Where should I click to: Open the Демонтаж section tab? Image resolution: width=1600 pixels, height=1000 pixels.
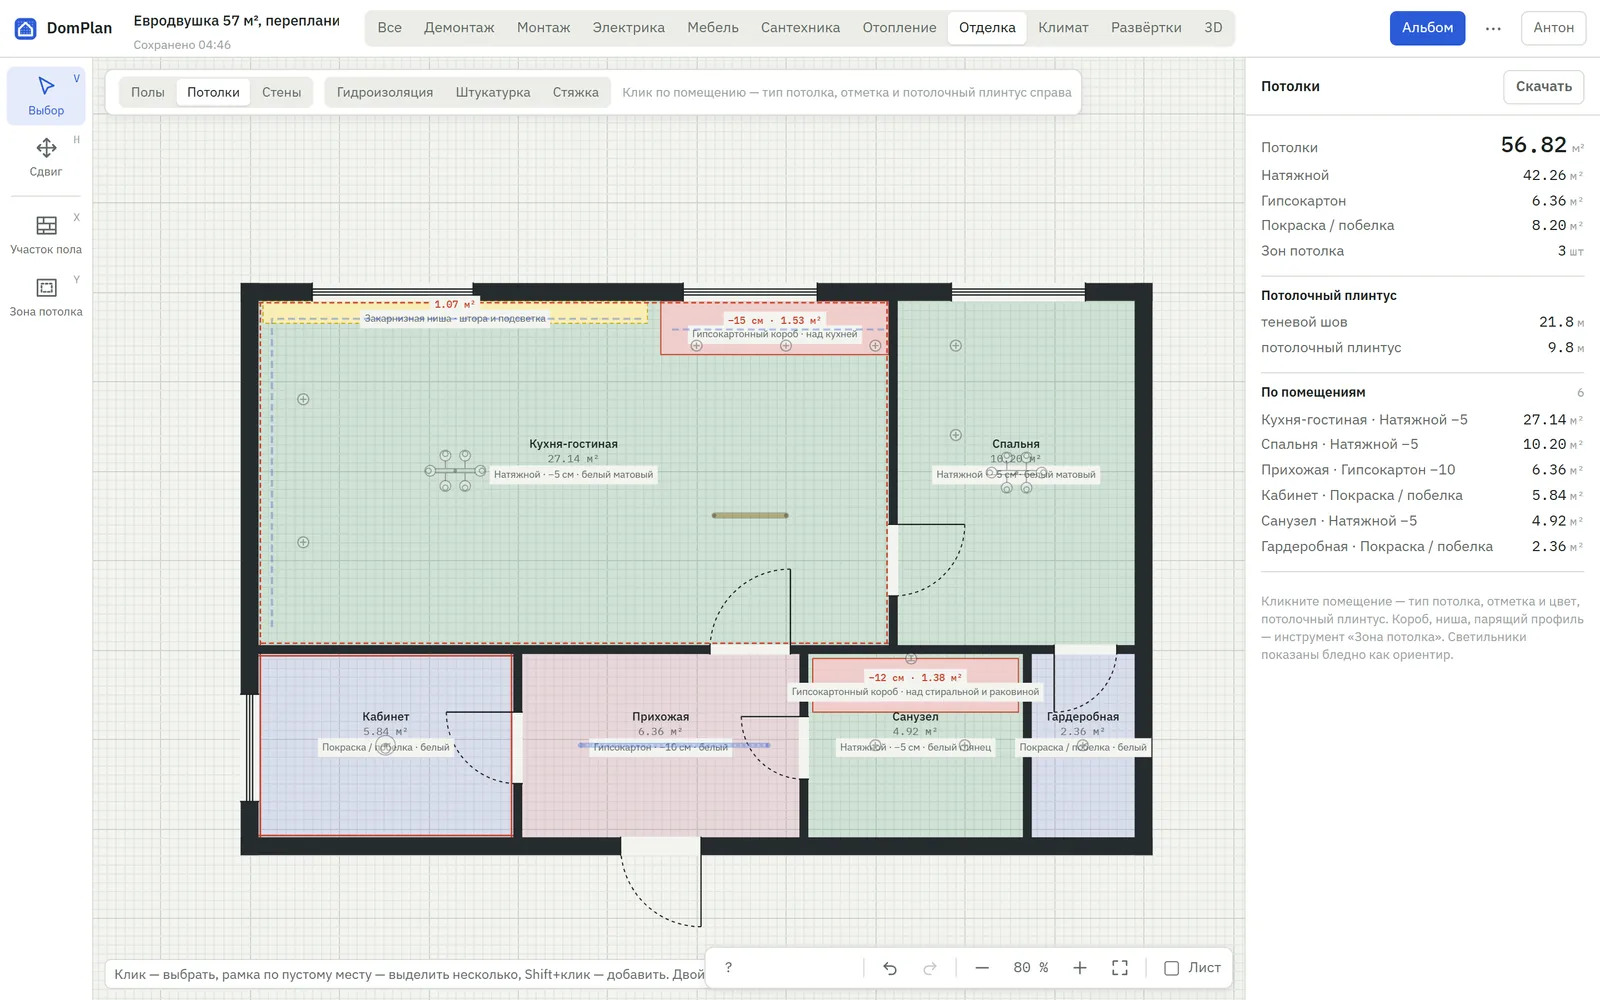459,28
